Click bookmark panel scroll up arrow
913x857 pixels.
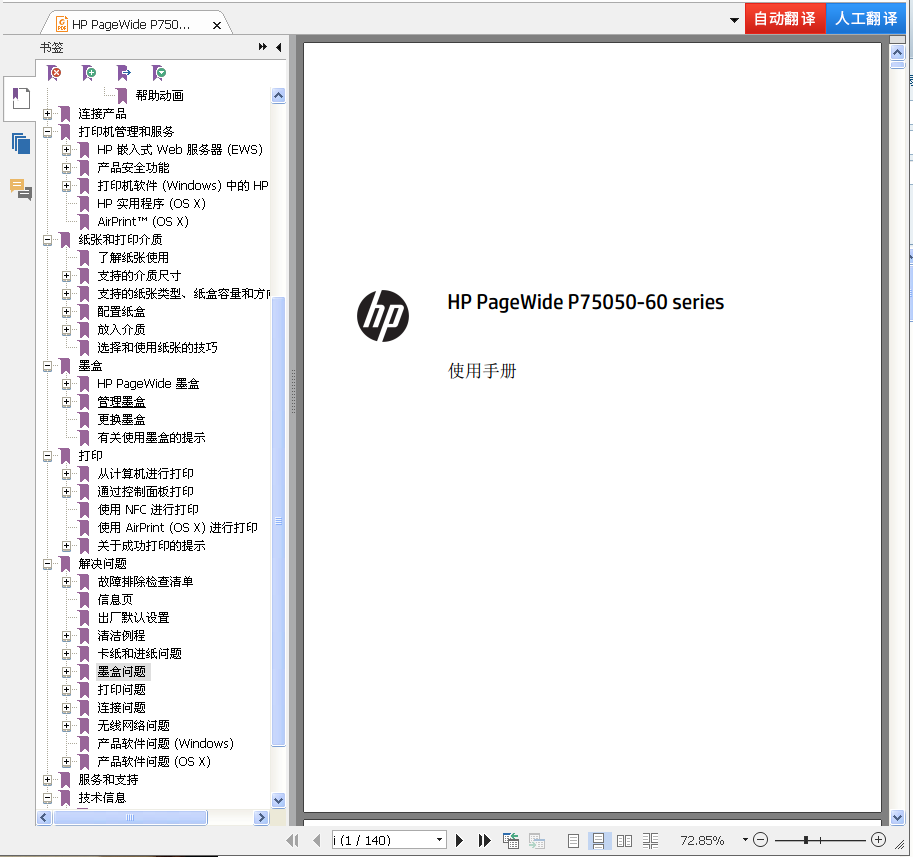[x=278, y=95]
